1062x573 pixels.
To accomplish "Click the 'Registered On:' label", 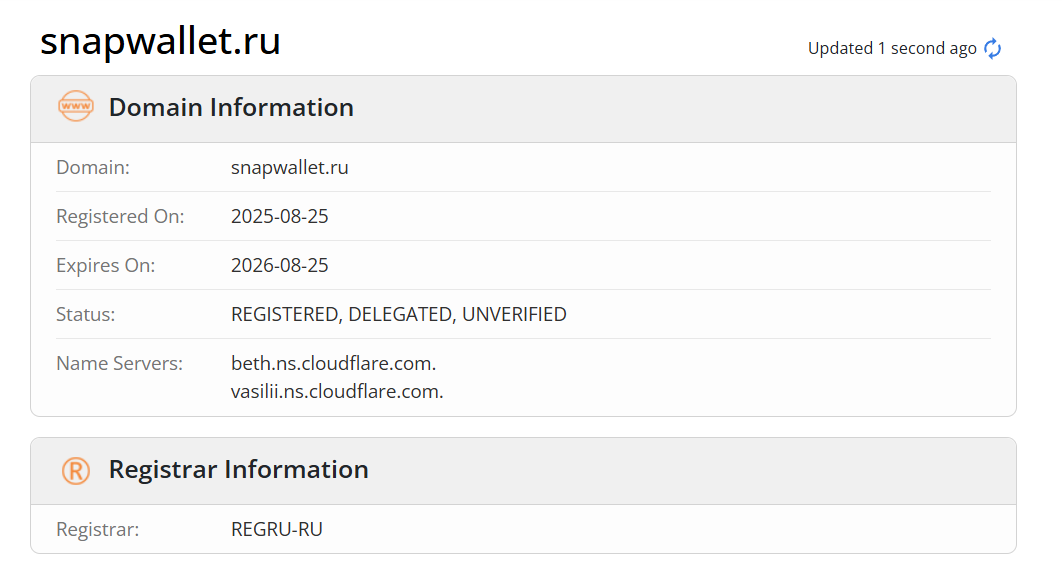I will point(120,216).
